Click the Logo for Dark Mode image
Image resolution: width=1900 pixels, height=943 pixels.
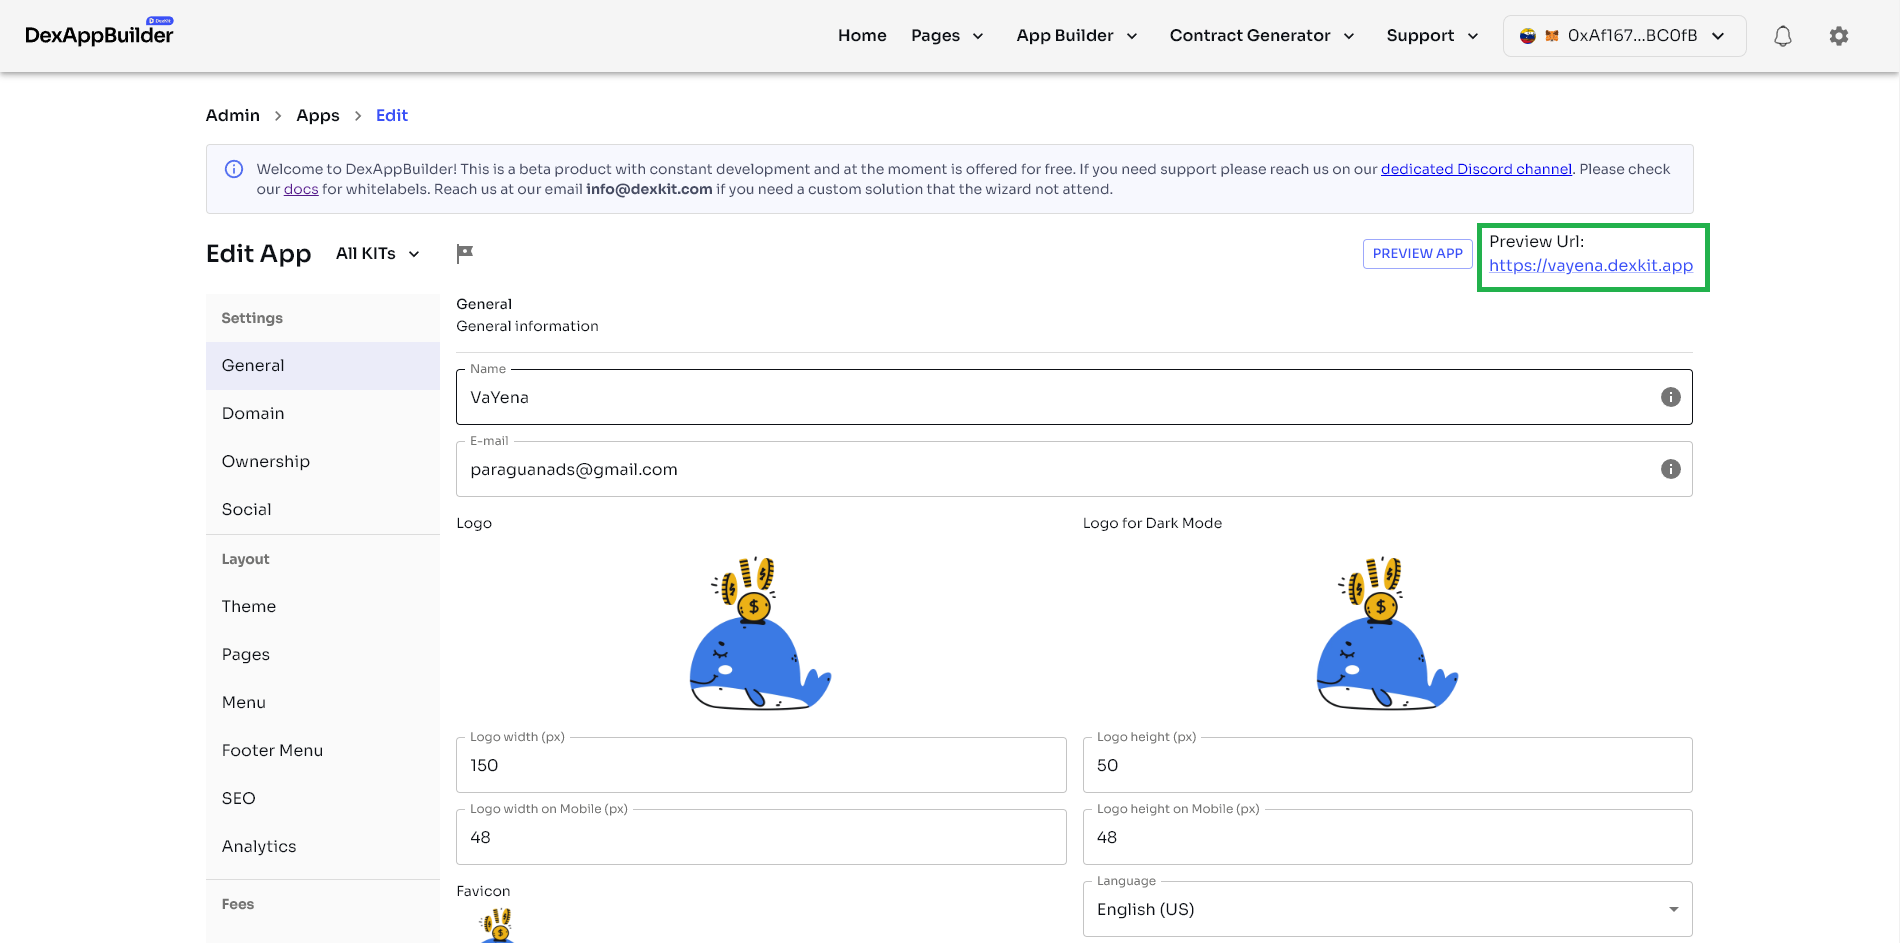coord(1387,634)
